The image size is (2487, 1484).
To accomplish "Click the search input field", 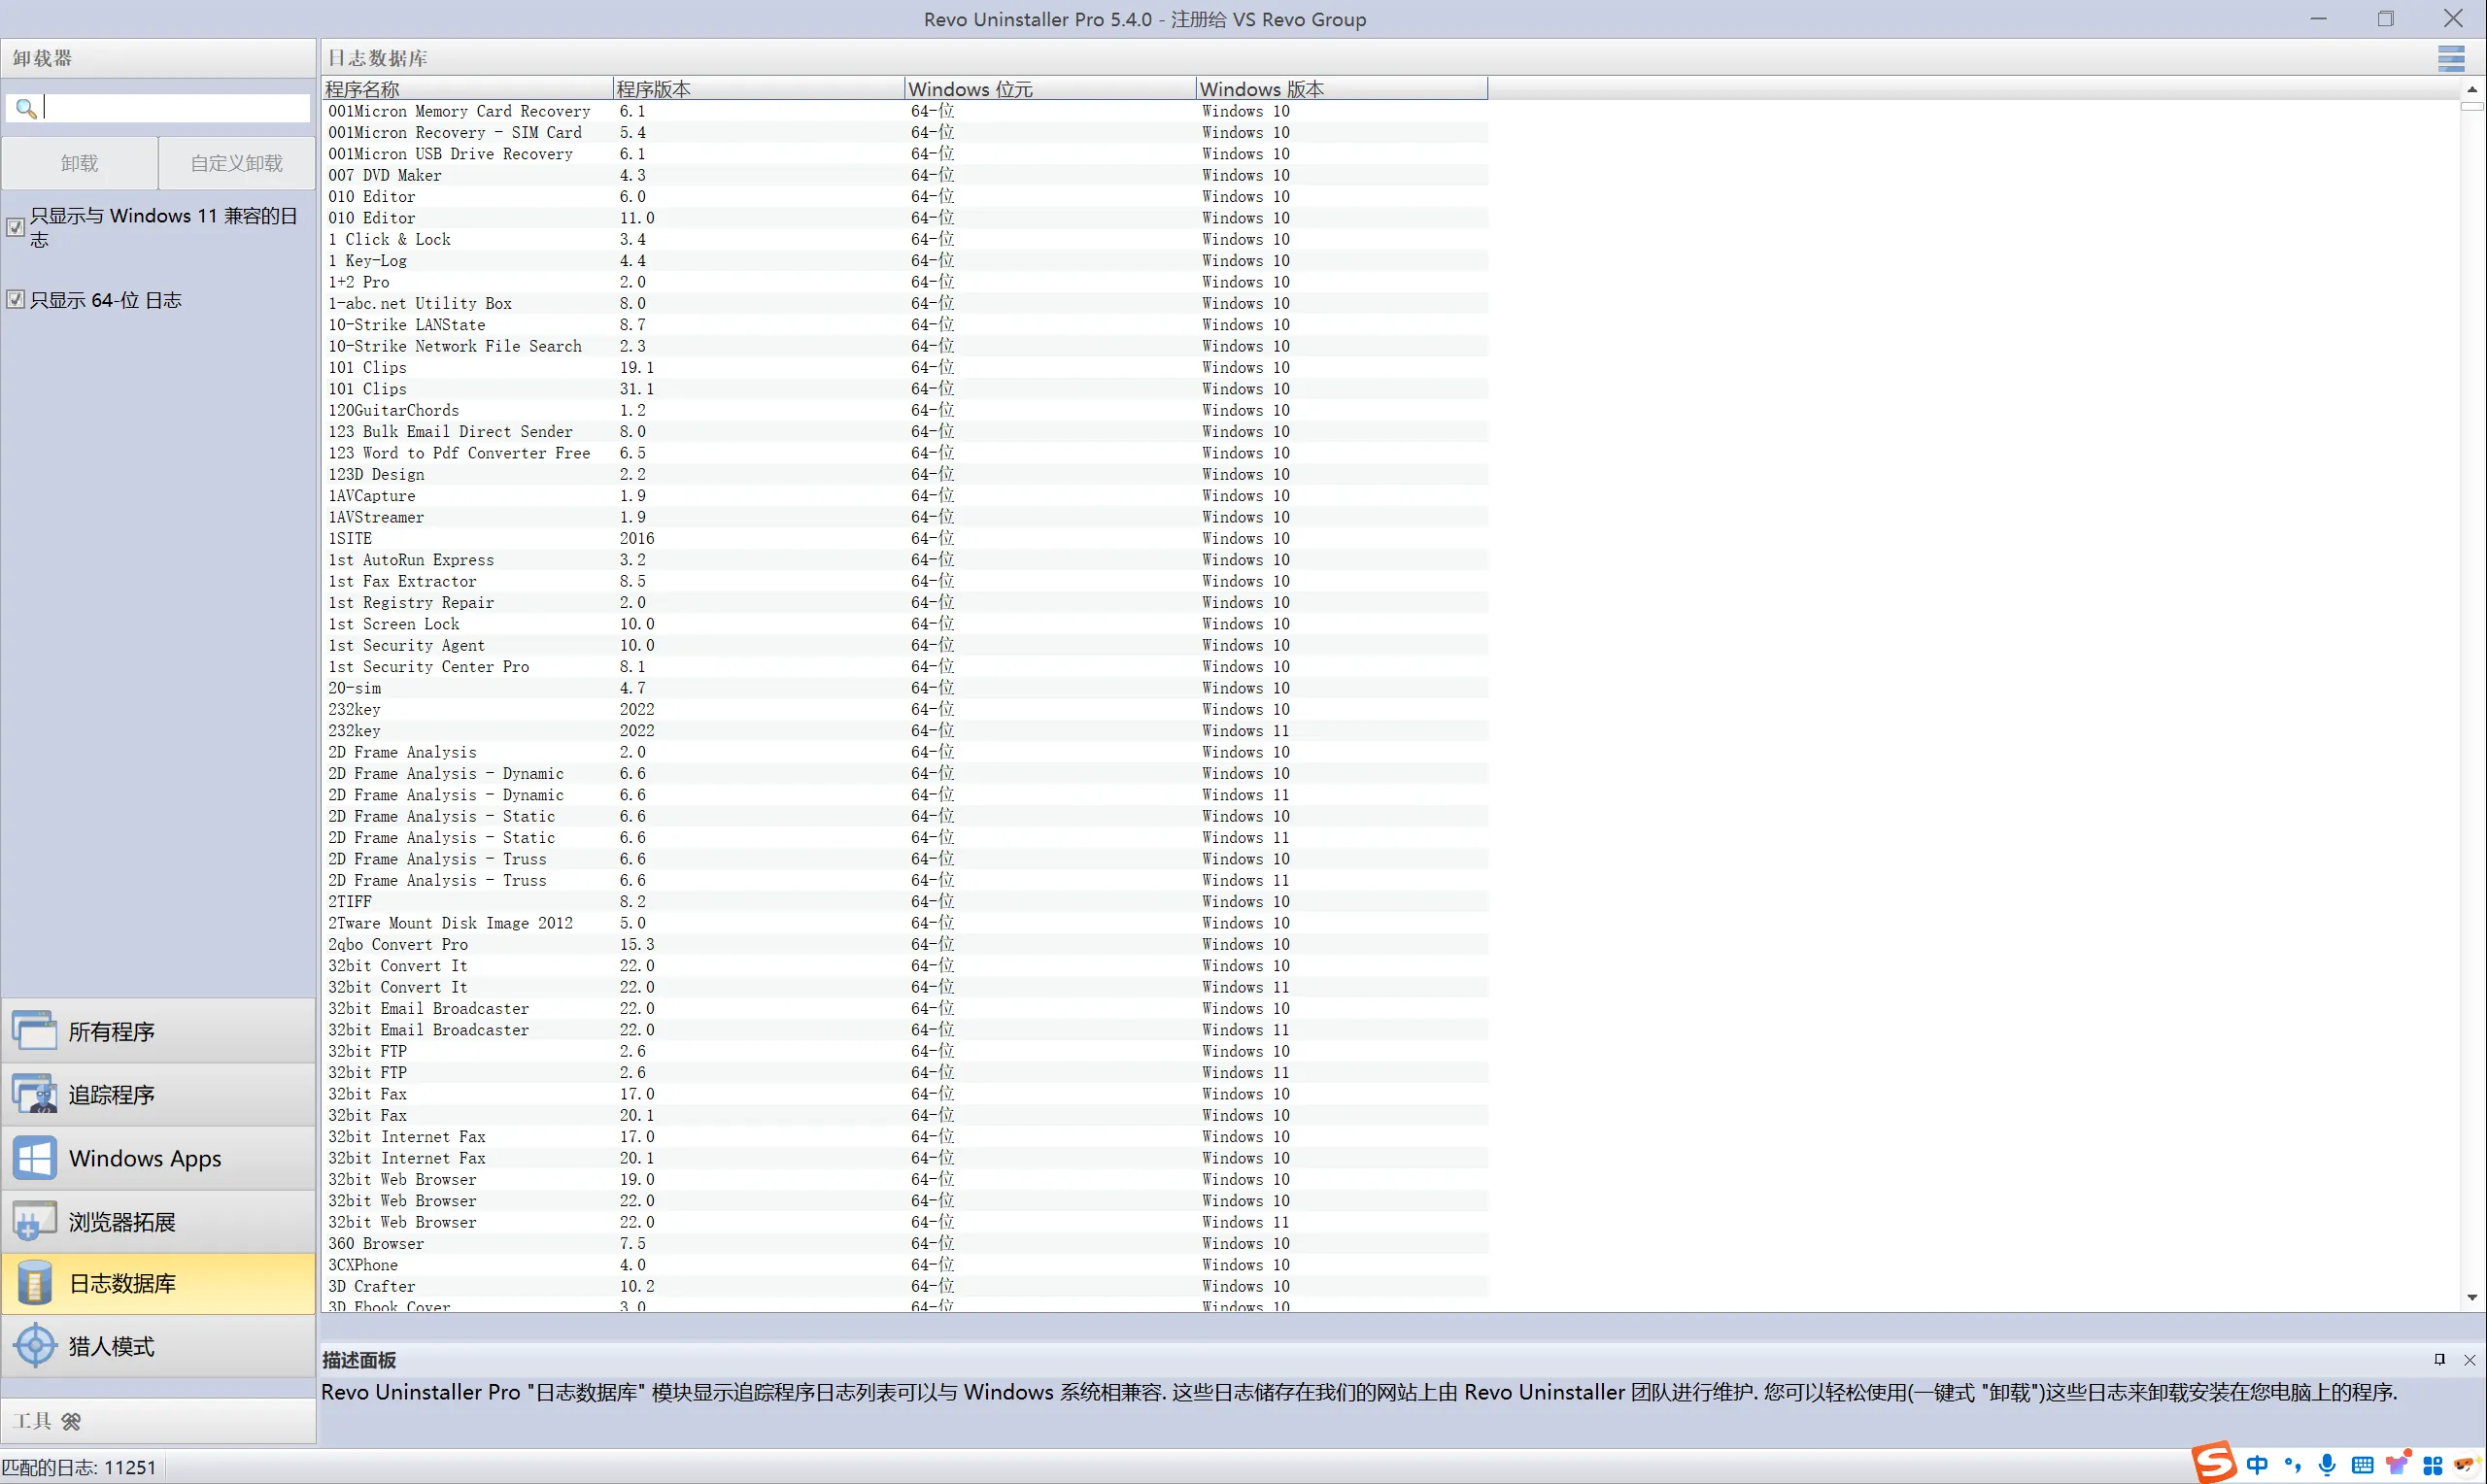I will tap(175, 108).
